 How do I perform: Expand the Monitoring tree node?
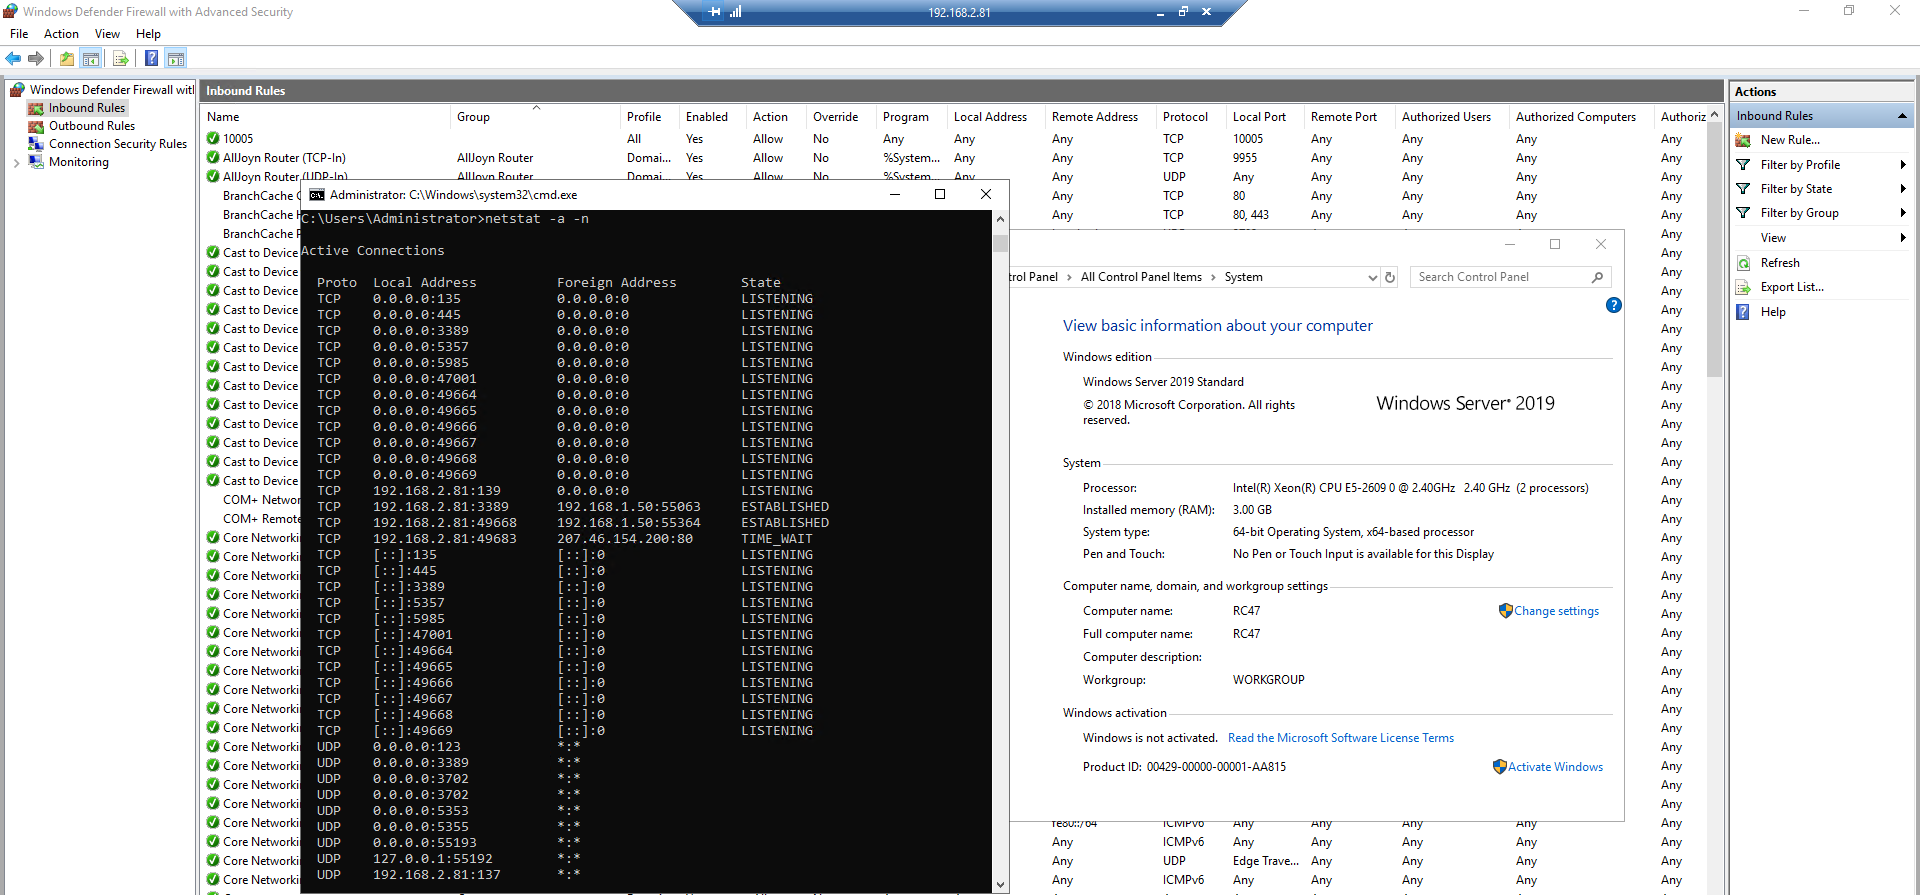pyautogui.click(x=16, y=162)
